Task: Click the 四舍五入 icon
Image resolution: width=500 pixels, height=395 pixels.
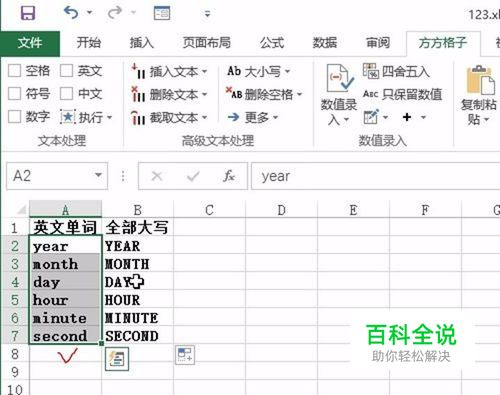Action: (371, 71)
